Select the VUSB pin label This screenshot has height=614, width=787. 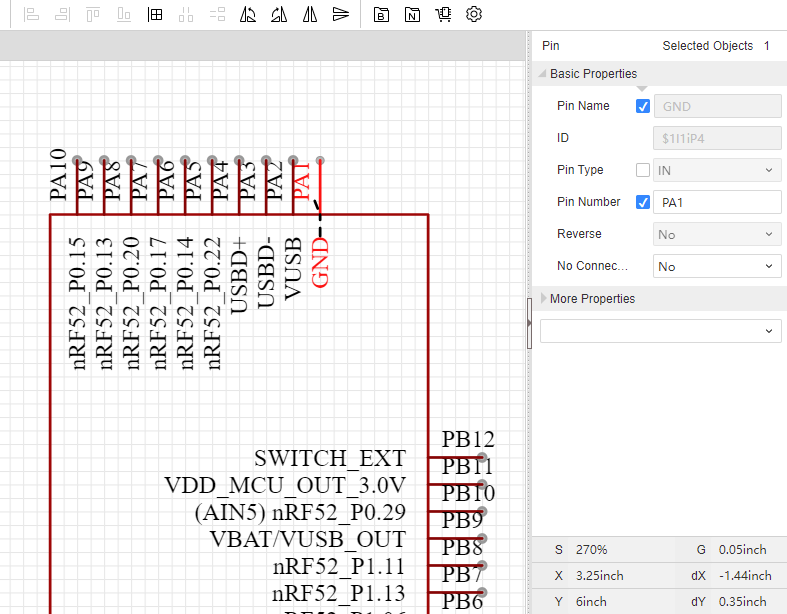(x=293, y=269)
